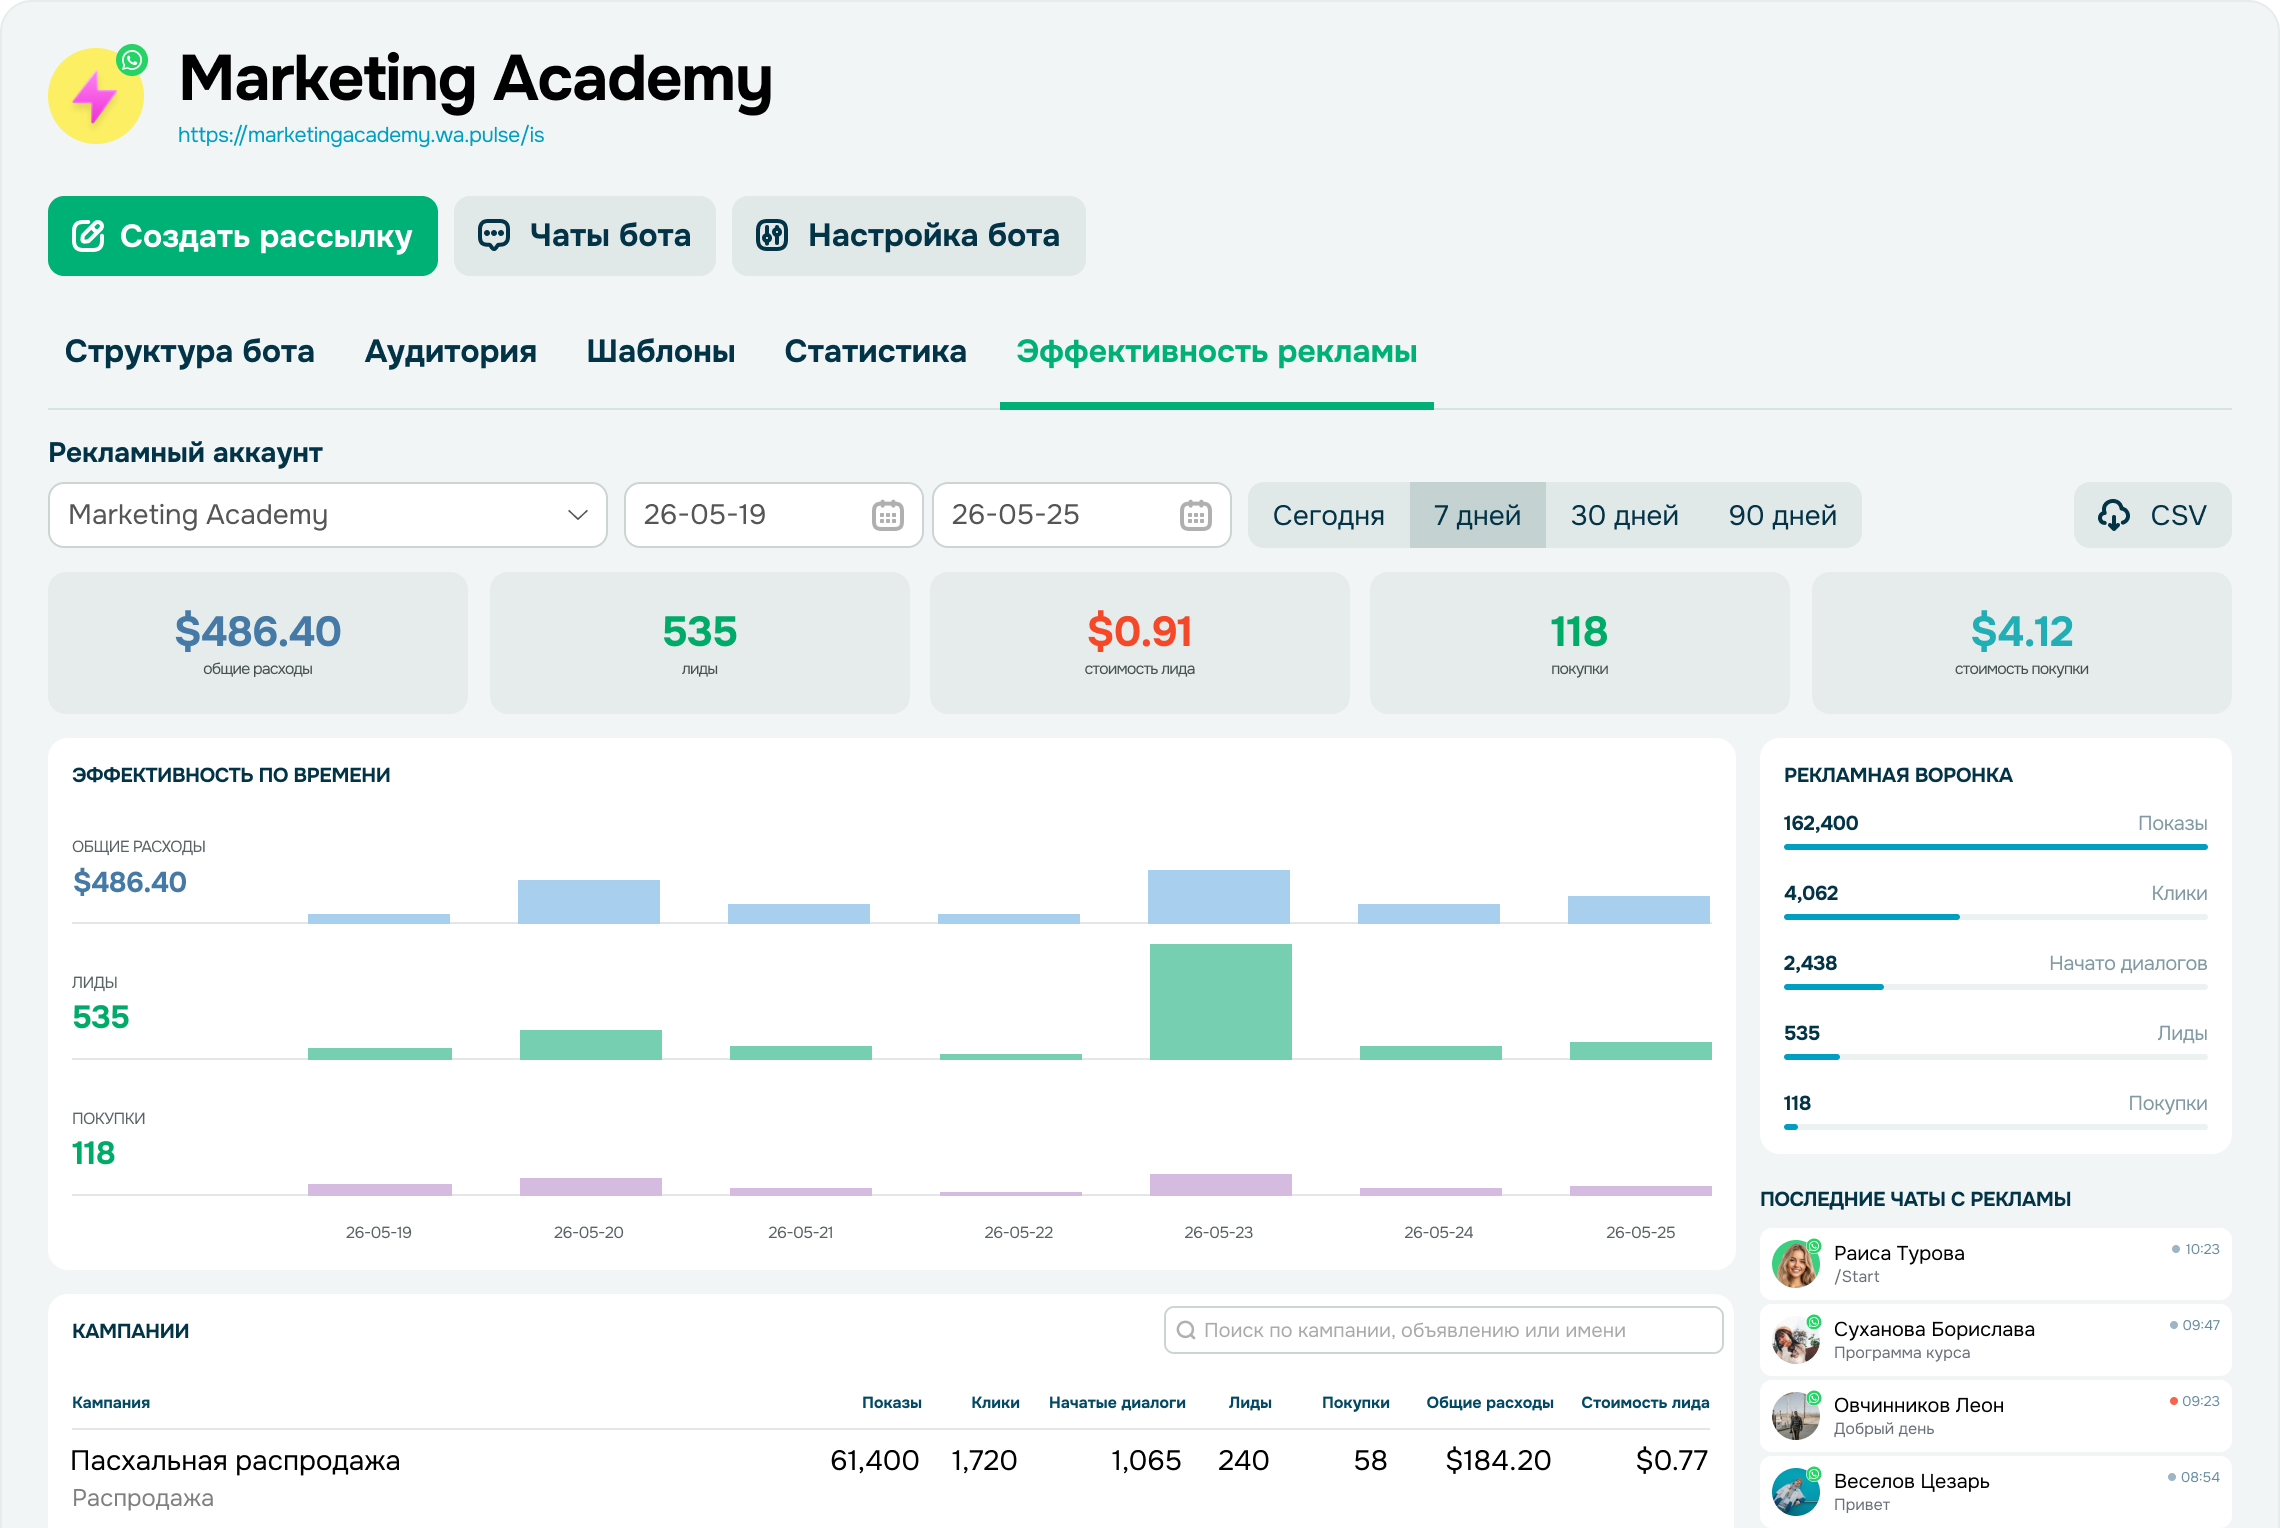The width and height of the screenshot is (2280, 1528).
Task: Click the CSV cloud download icon
Action: tap(2113, 515)
